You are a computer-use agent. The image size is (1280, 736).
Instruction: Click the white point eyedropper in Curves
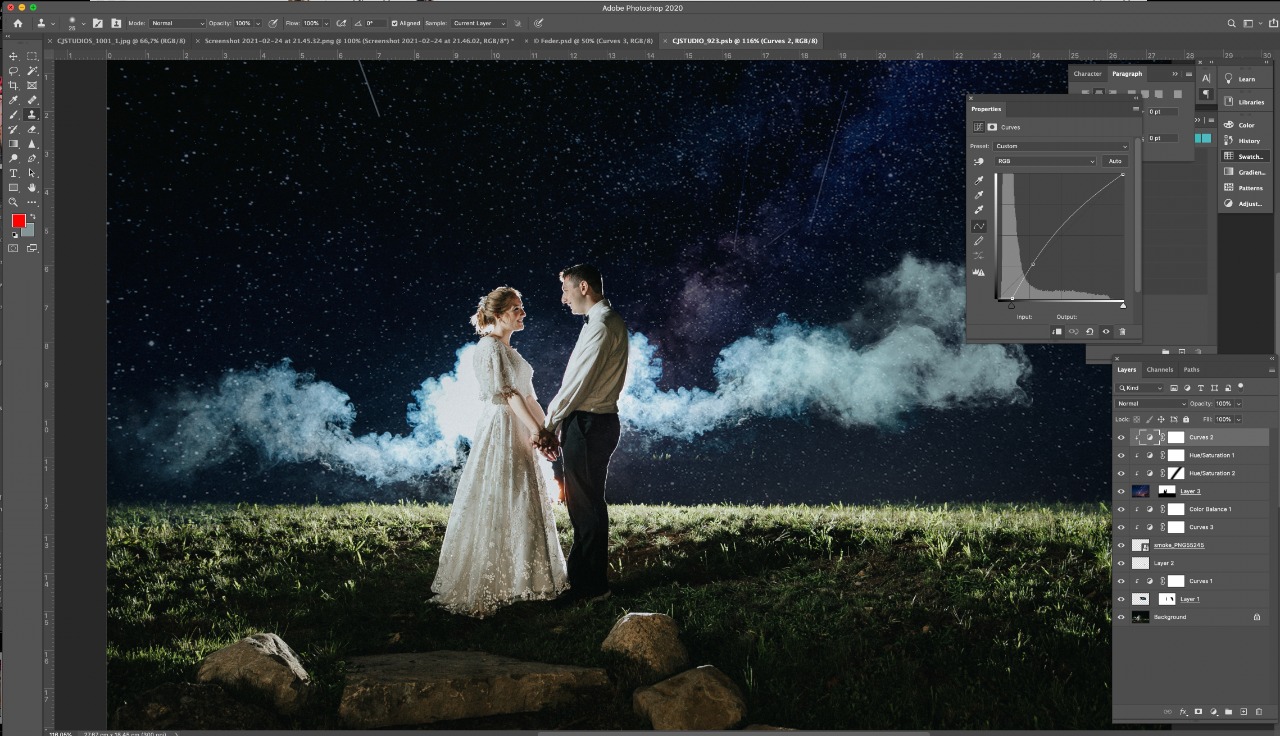coord(980,210)
